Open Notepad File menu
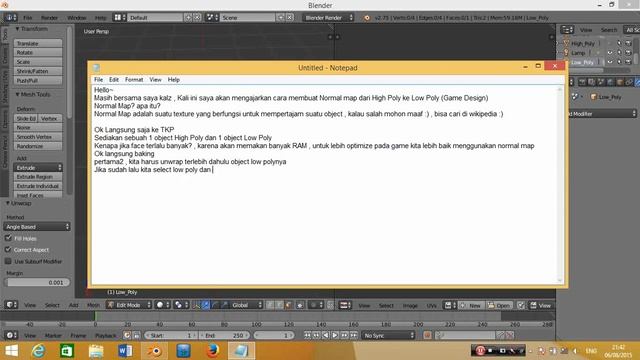 (98, 80)
